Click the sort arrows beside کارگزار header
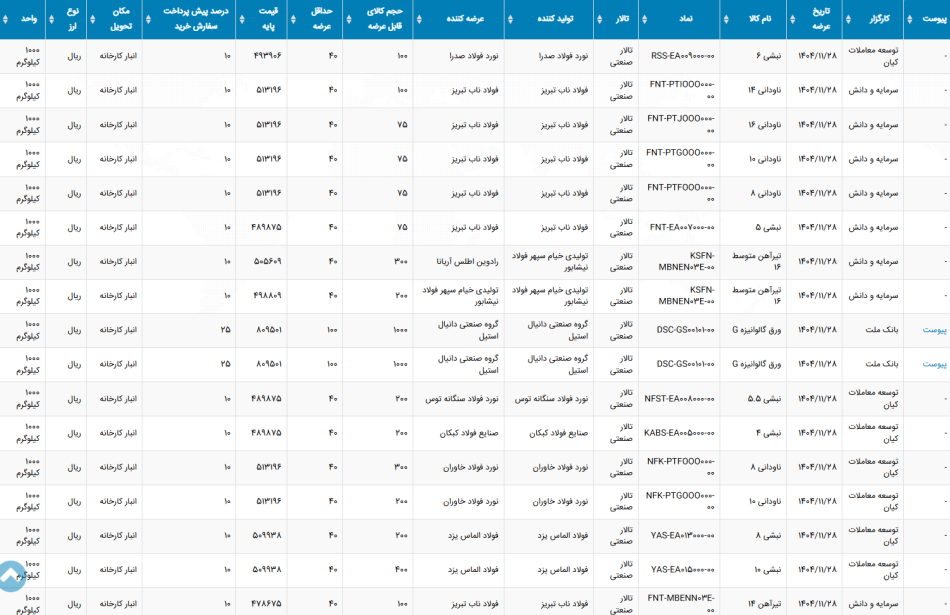 click(848, 19)
